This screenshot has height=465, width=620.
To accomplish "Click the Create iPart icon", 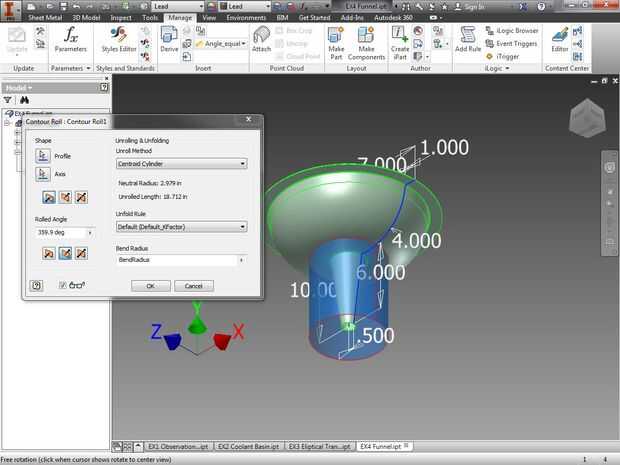I will 400,43.
